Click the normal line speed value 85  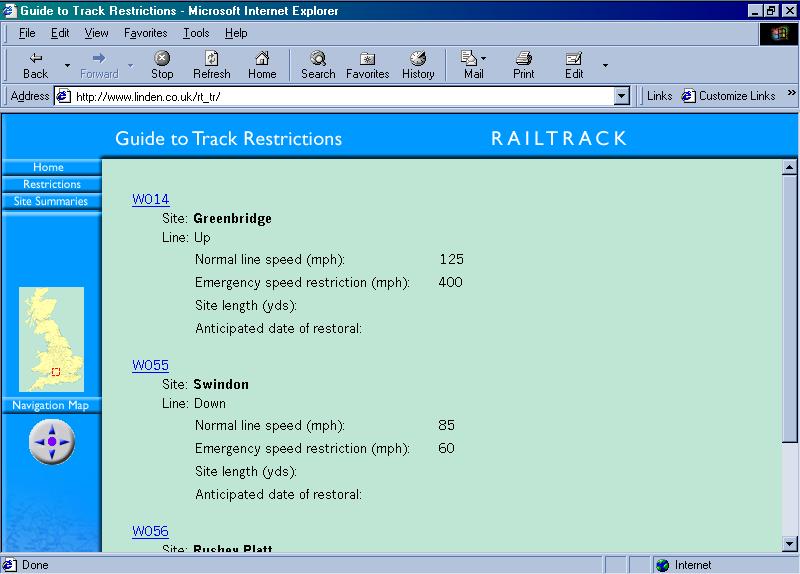coord(446,425)
